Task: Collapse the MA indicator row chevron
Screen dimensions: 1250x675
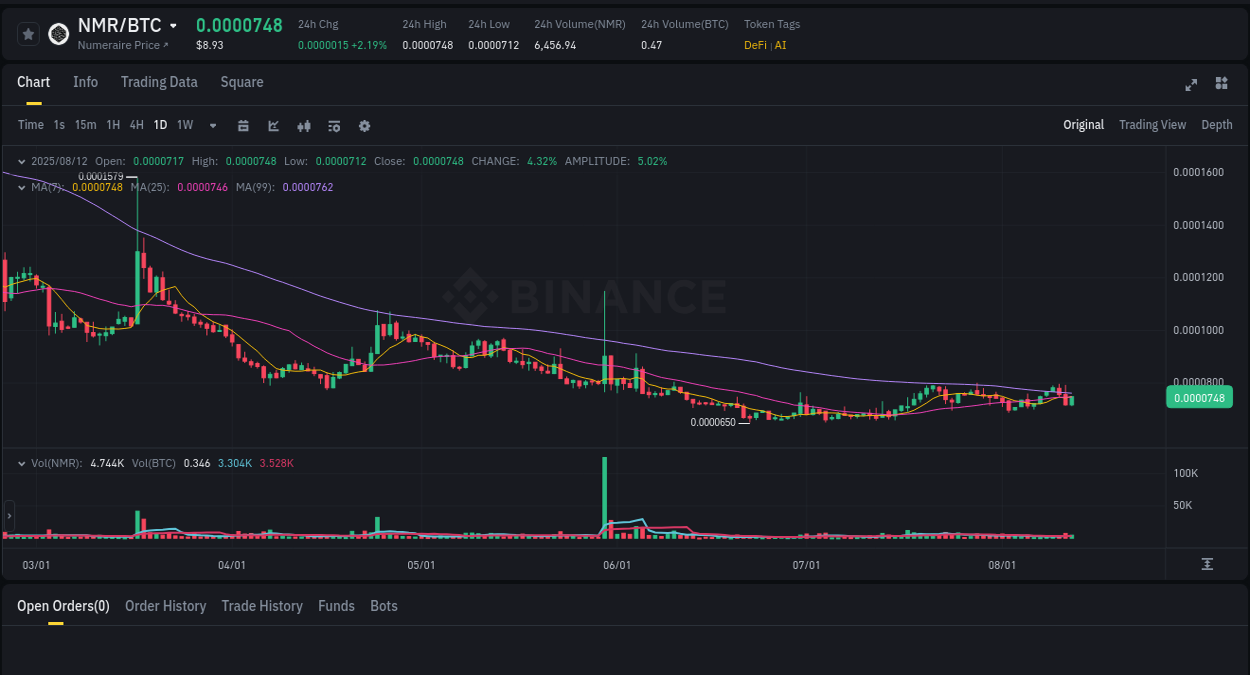Action: tap(21, 185)
